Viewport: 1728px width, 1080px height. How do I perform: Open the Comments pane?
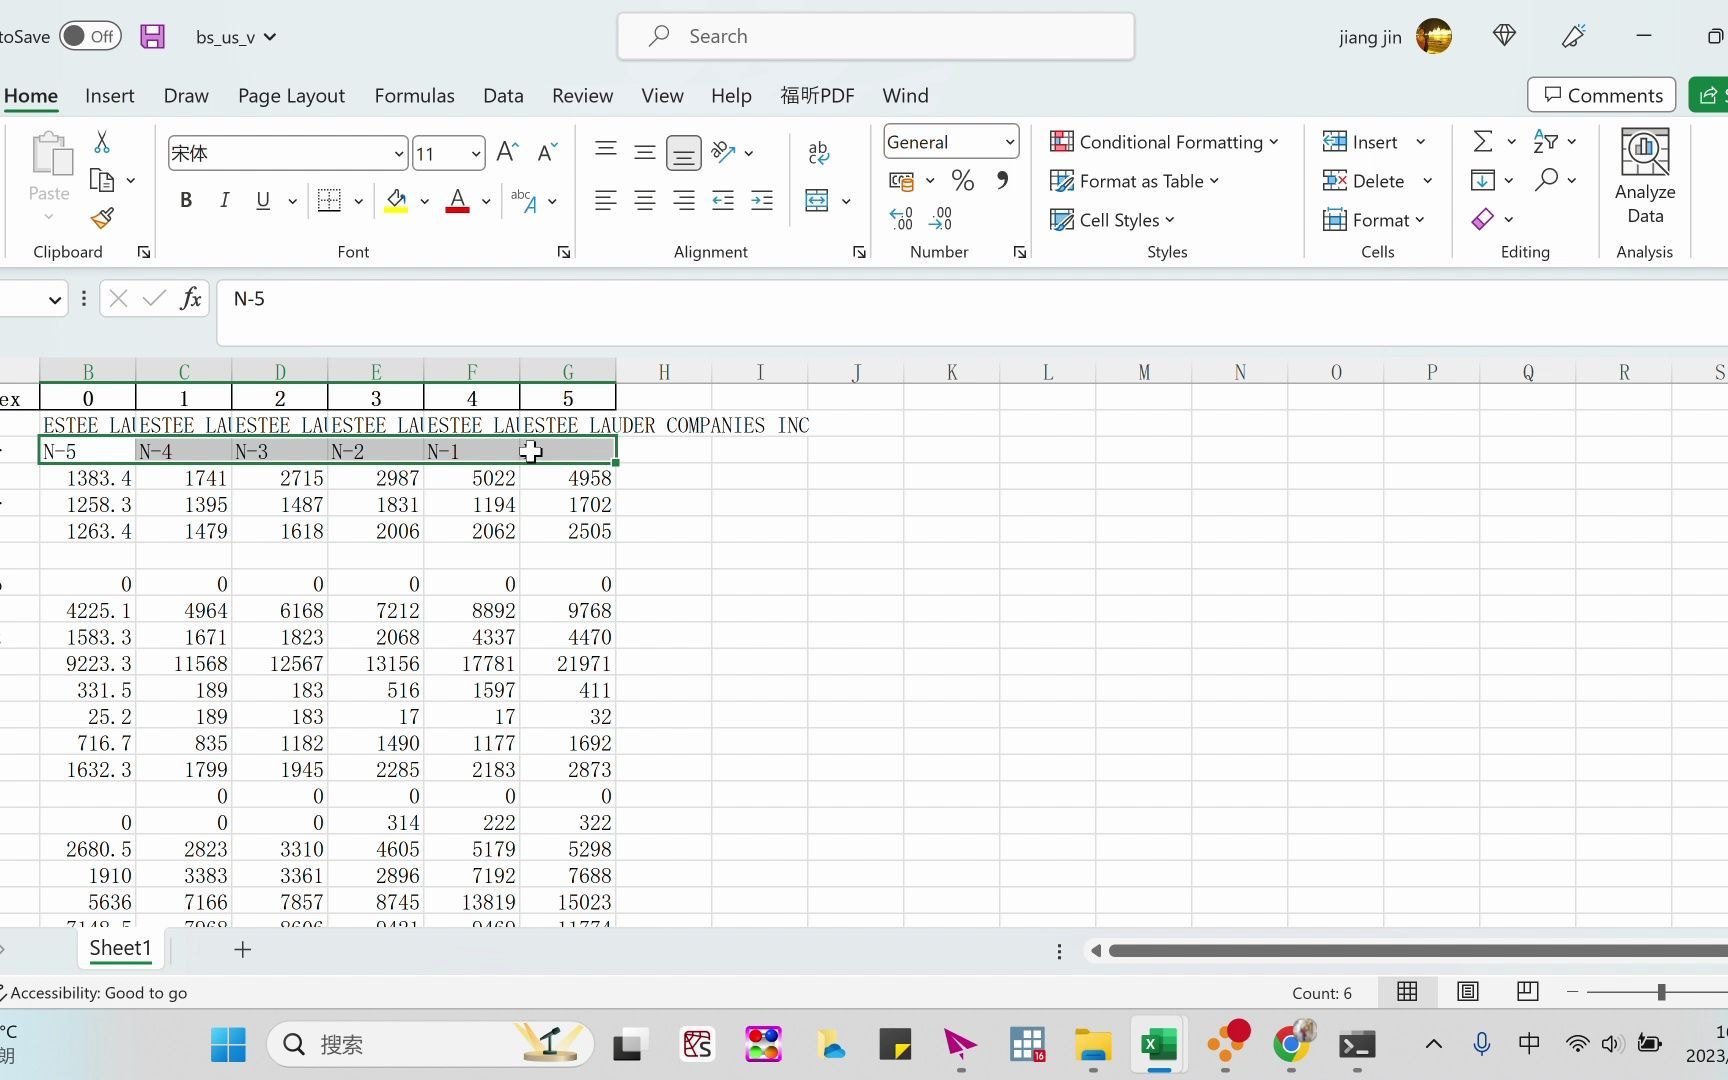[1602, 95]
